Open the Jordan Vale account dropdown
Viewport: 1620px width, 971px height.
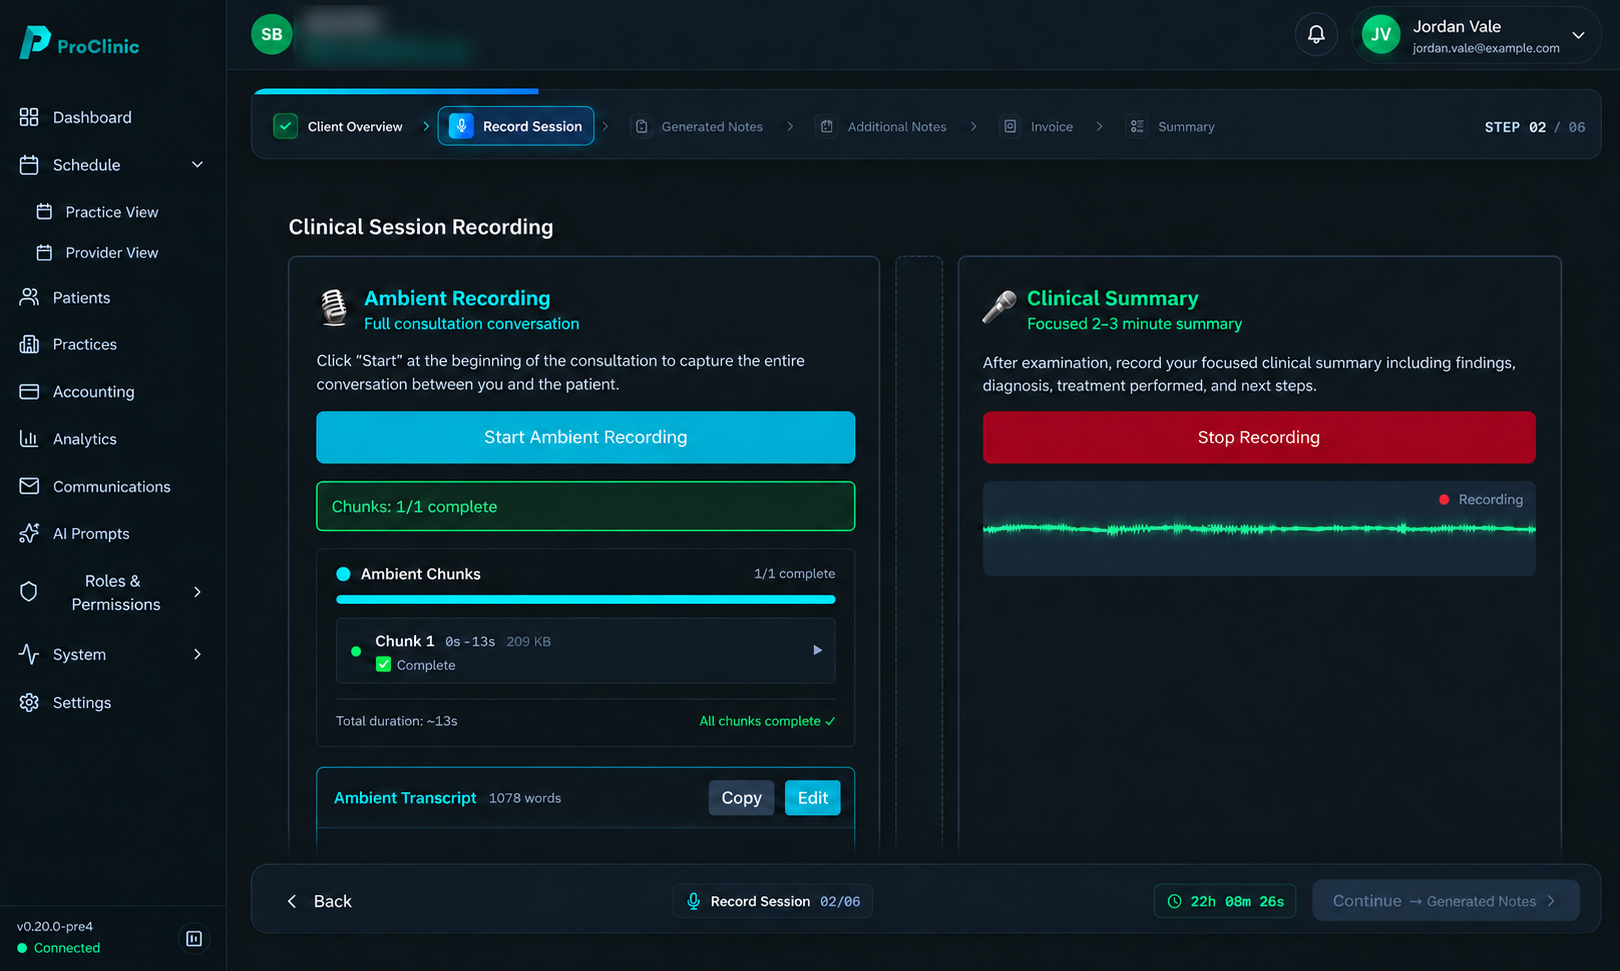click(1476, 35)
